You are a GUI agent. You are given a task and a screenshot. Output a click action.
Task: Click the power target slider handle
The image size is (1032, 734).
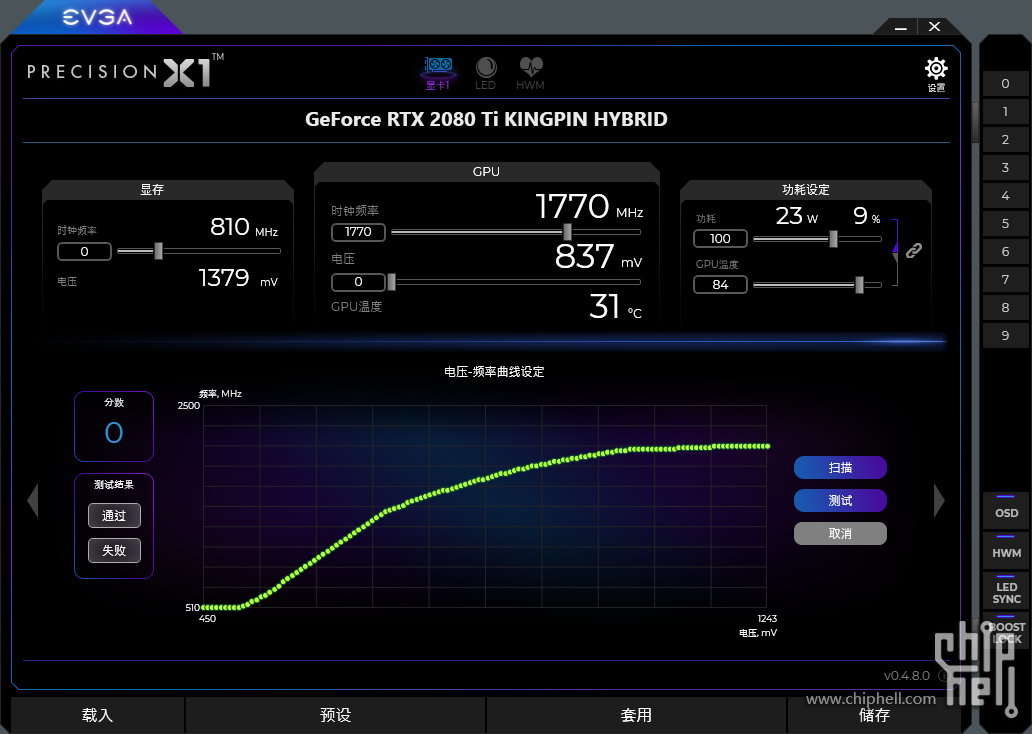tap(833, 238)
